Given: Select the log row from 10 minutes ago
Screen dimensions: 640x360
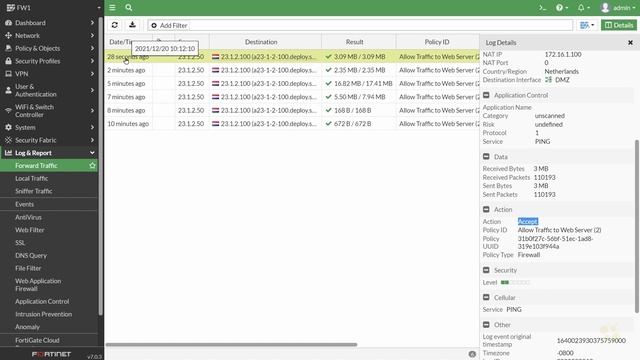Looking at the screenshot, I should (x=292, y=124).
